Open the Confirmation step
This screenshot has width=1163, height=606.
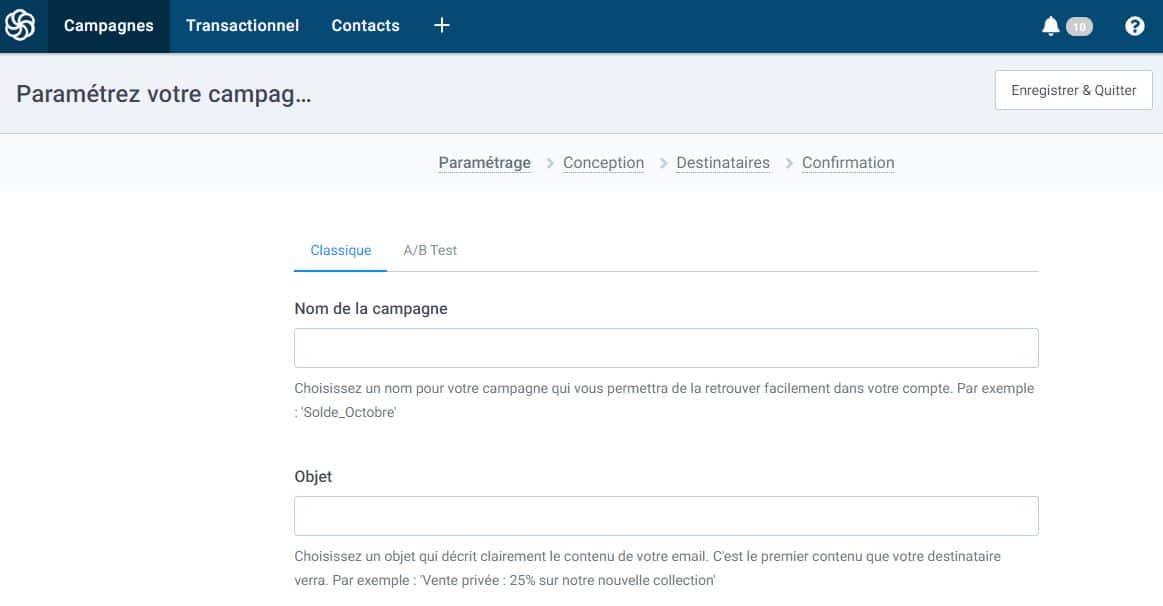coord(848,163)
